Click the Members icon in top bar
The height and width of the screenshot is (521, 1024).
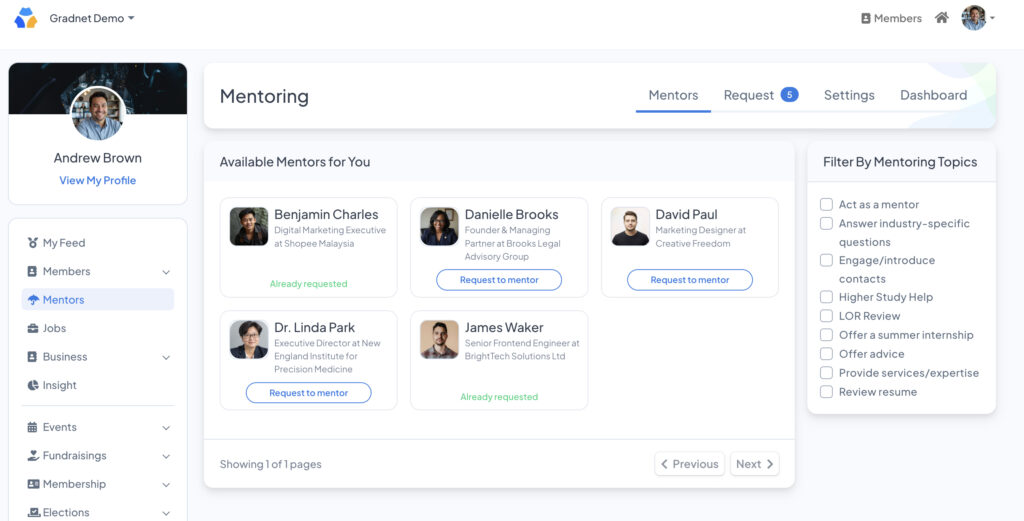point(866,18)
